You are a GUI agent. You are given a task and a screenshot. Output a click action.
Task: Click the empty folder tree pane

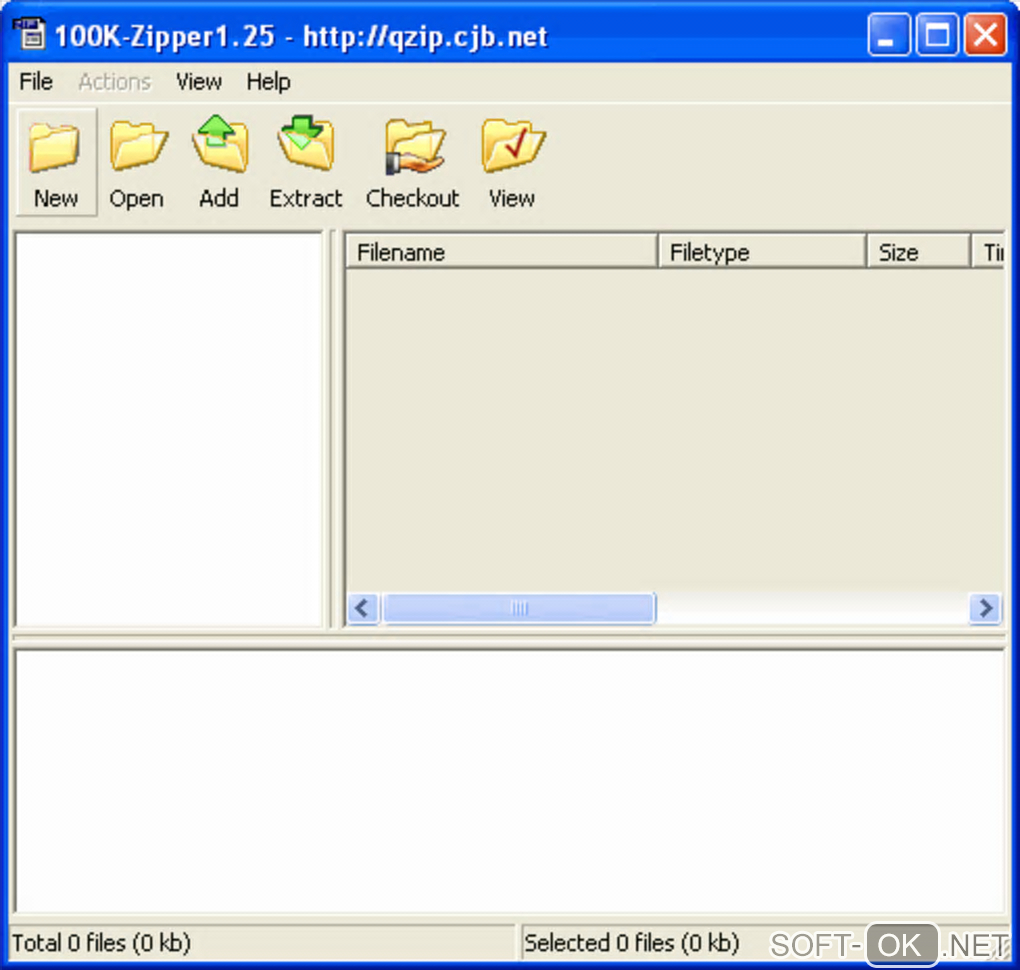[169, 429]
